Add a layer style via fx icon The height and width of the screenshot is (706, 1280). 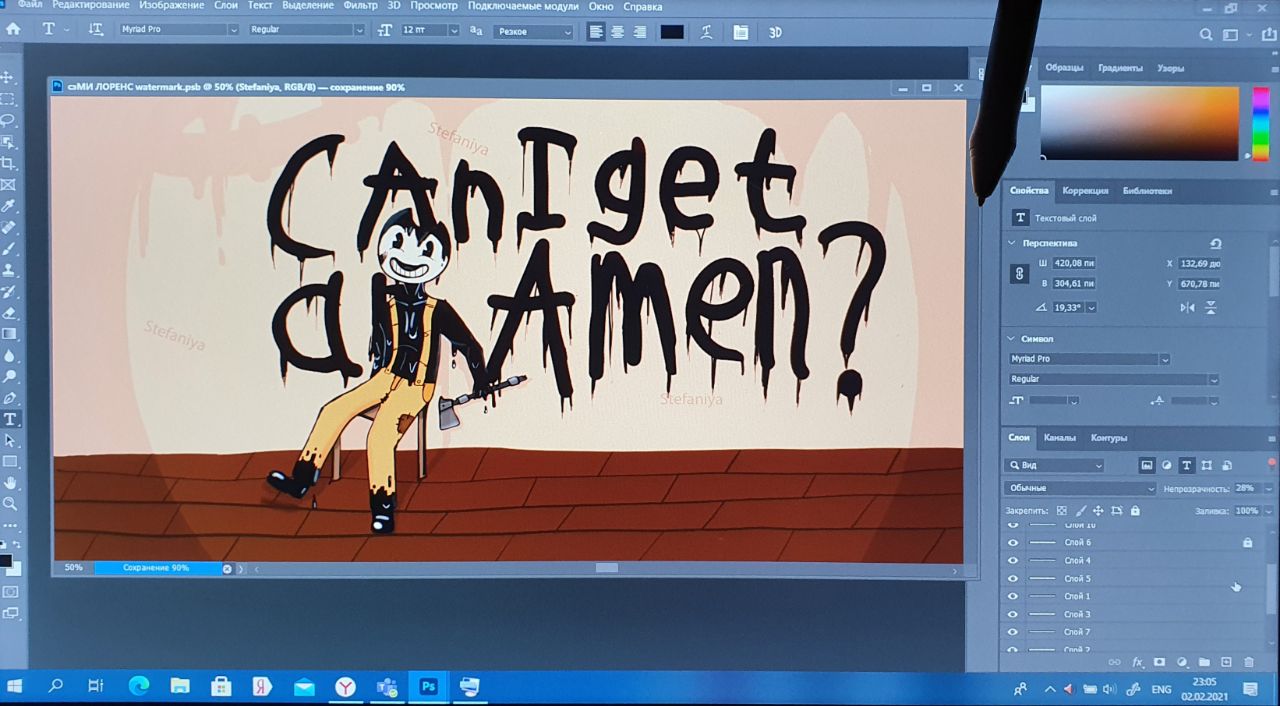click(x=1137, y=662)
